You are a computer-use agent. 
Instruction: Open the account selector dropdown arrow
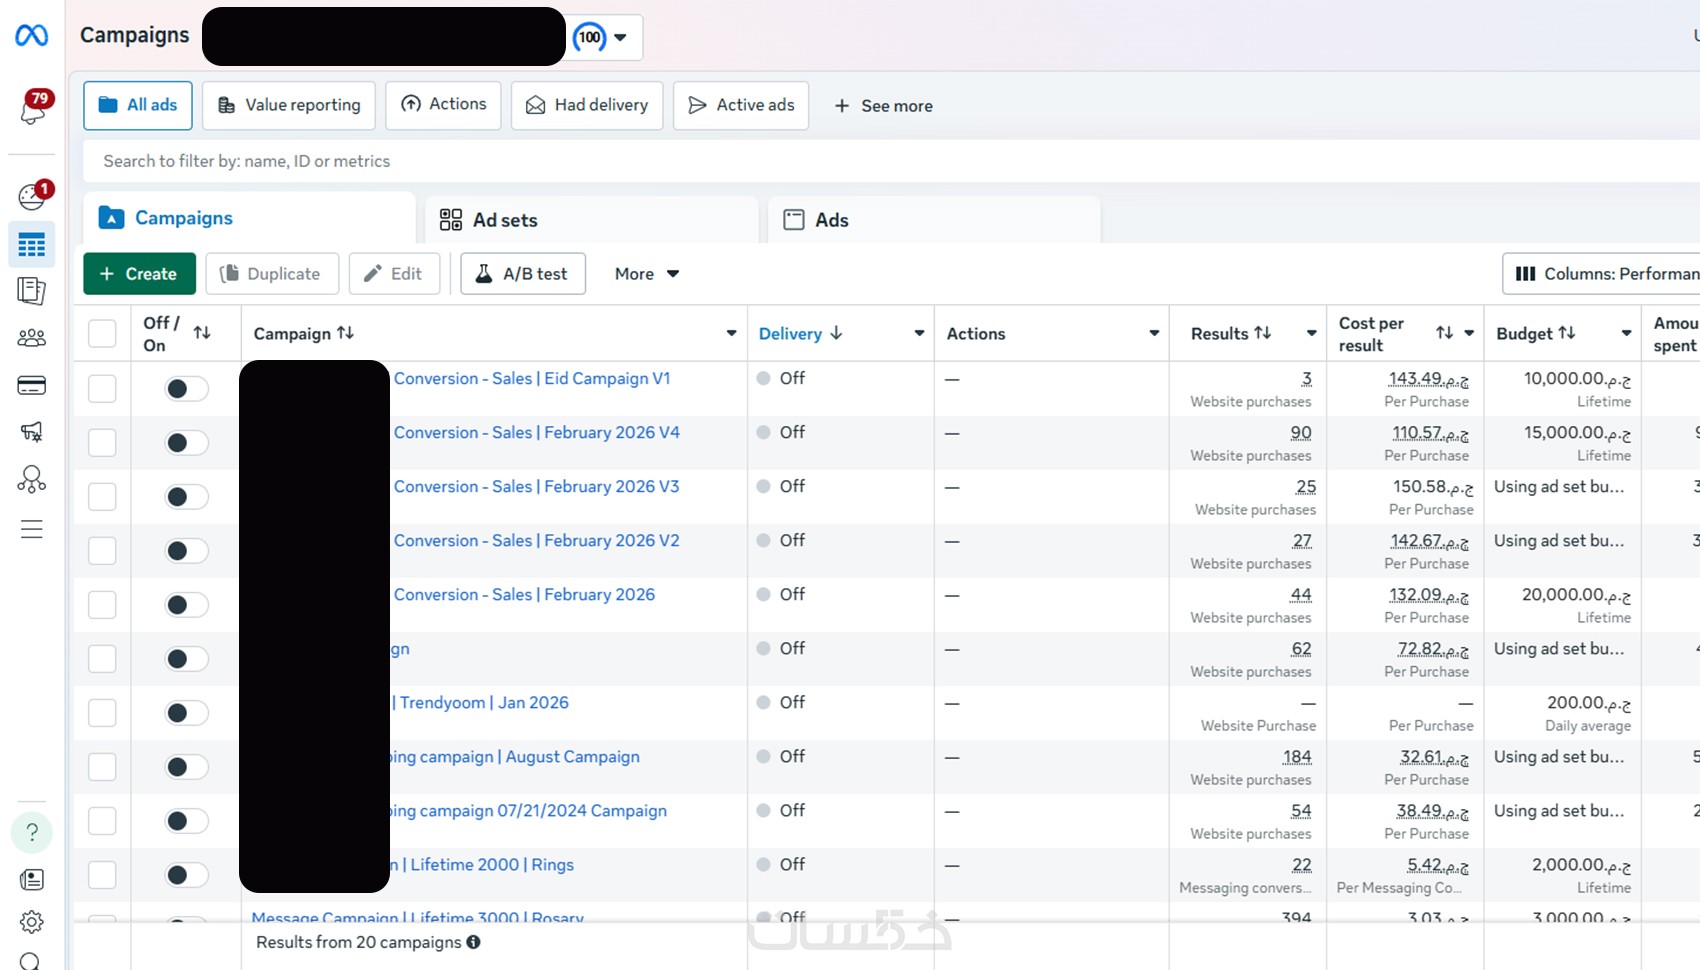pyautogui.click(x=620, y=38)
